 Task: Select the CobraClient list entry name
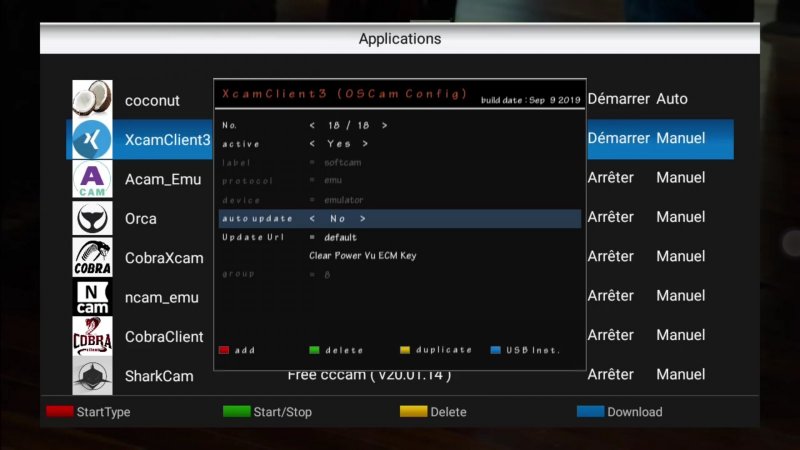pyautogui.click(x=164, y=337)
